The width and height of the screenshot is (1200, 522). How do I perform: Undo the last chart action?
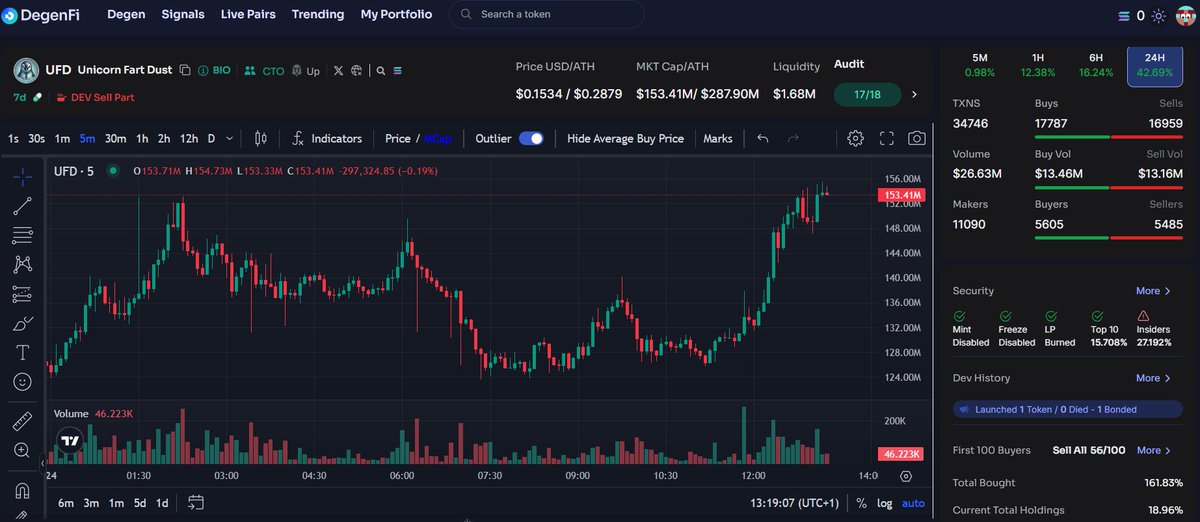(763, 138)
